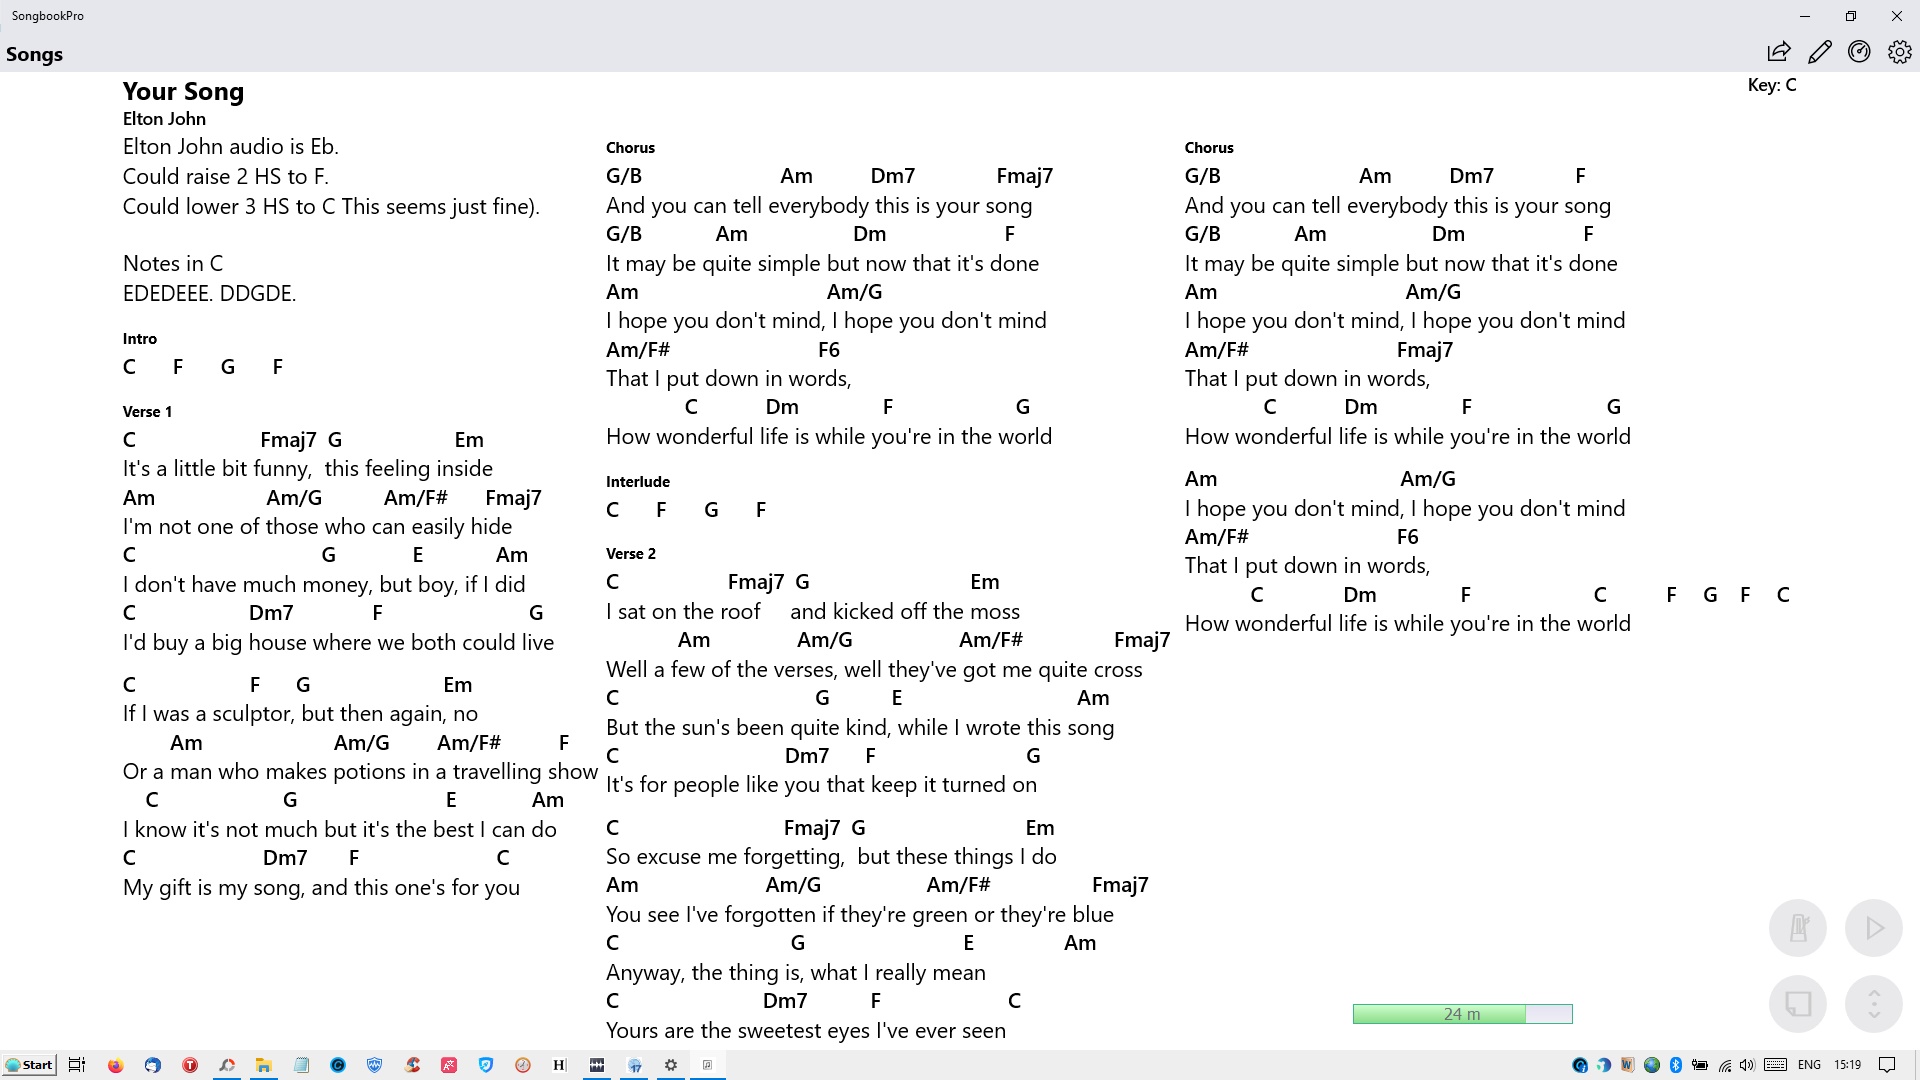Click the song title Your Song

click(183, 91)
